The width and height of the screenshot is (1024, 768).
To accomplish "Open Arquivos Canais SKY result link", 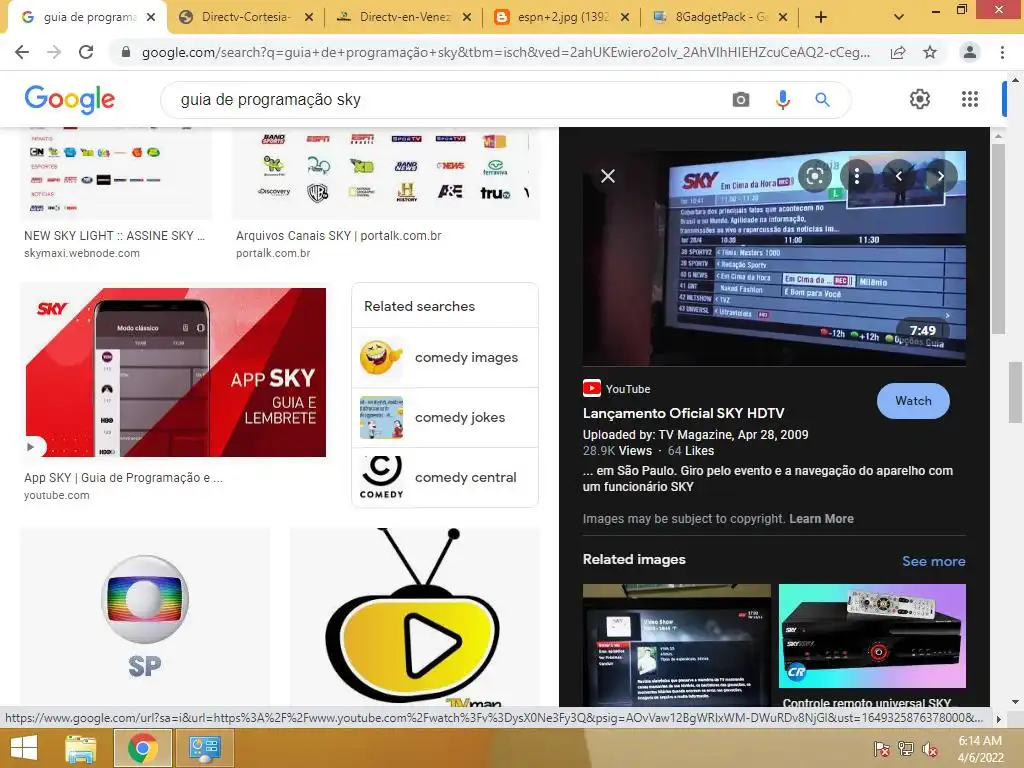I will coord(338,236).
